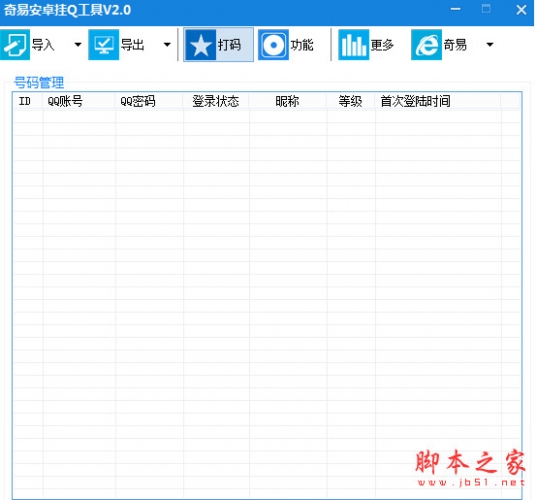This screenshot has height=500, width=537.
Task: Select the 打码 text label
Action: click(x=229, y=45)
